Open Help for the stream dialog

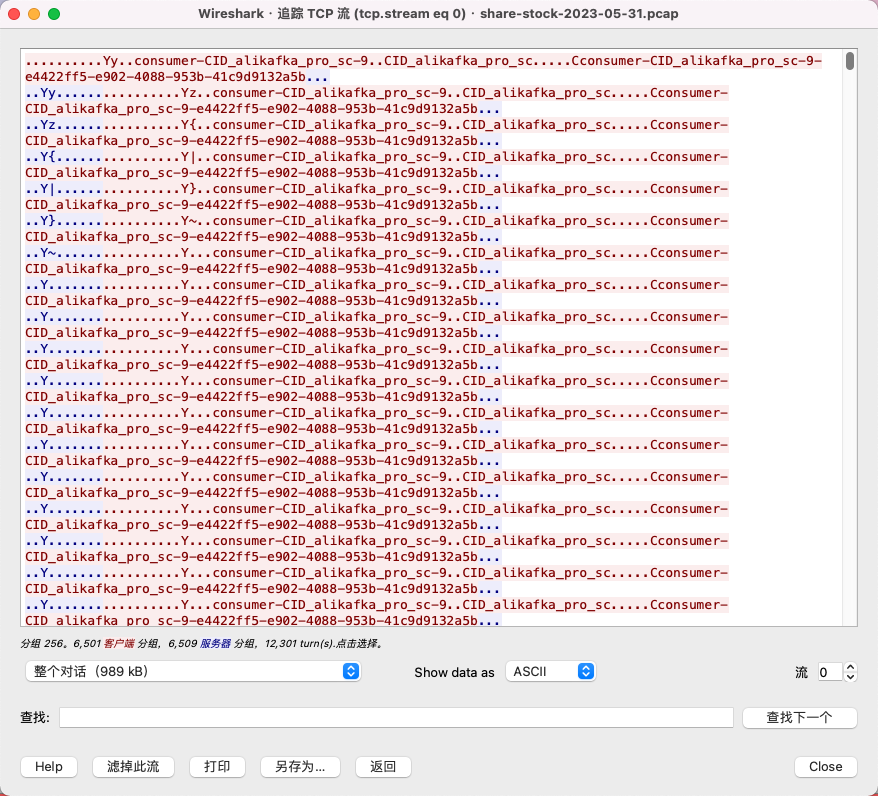click(49, 767)
